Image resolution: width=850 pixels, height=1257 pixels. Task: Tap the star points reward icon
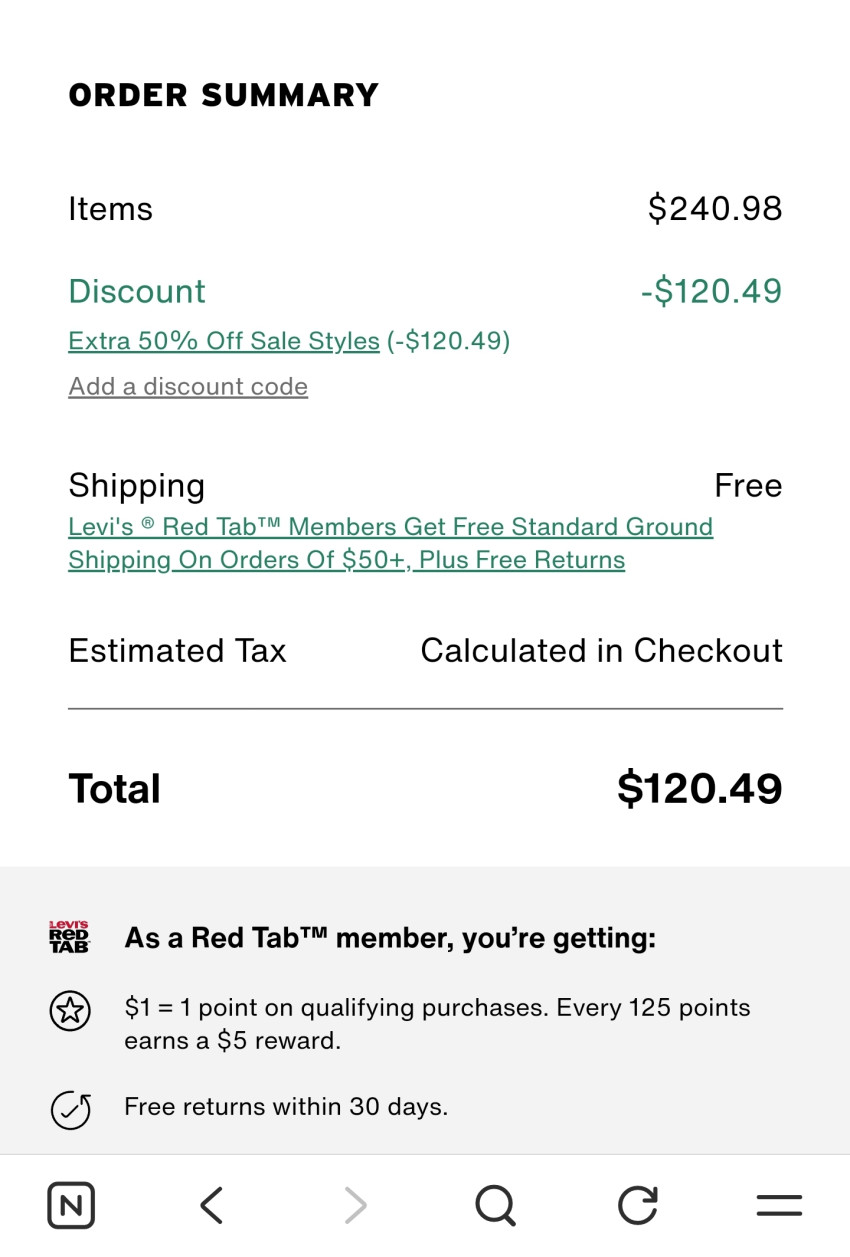click(x=70, y=1011)
